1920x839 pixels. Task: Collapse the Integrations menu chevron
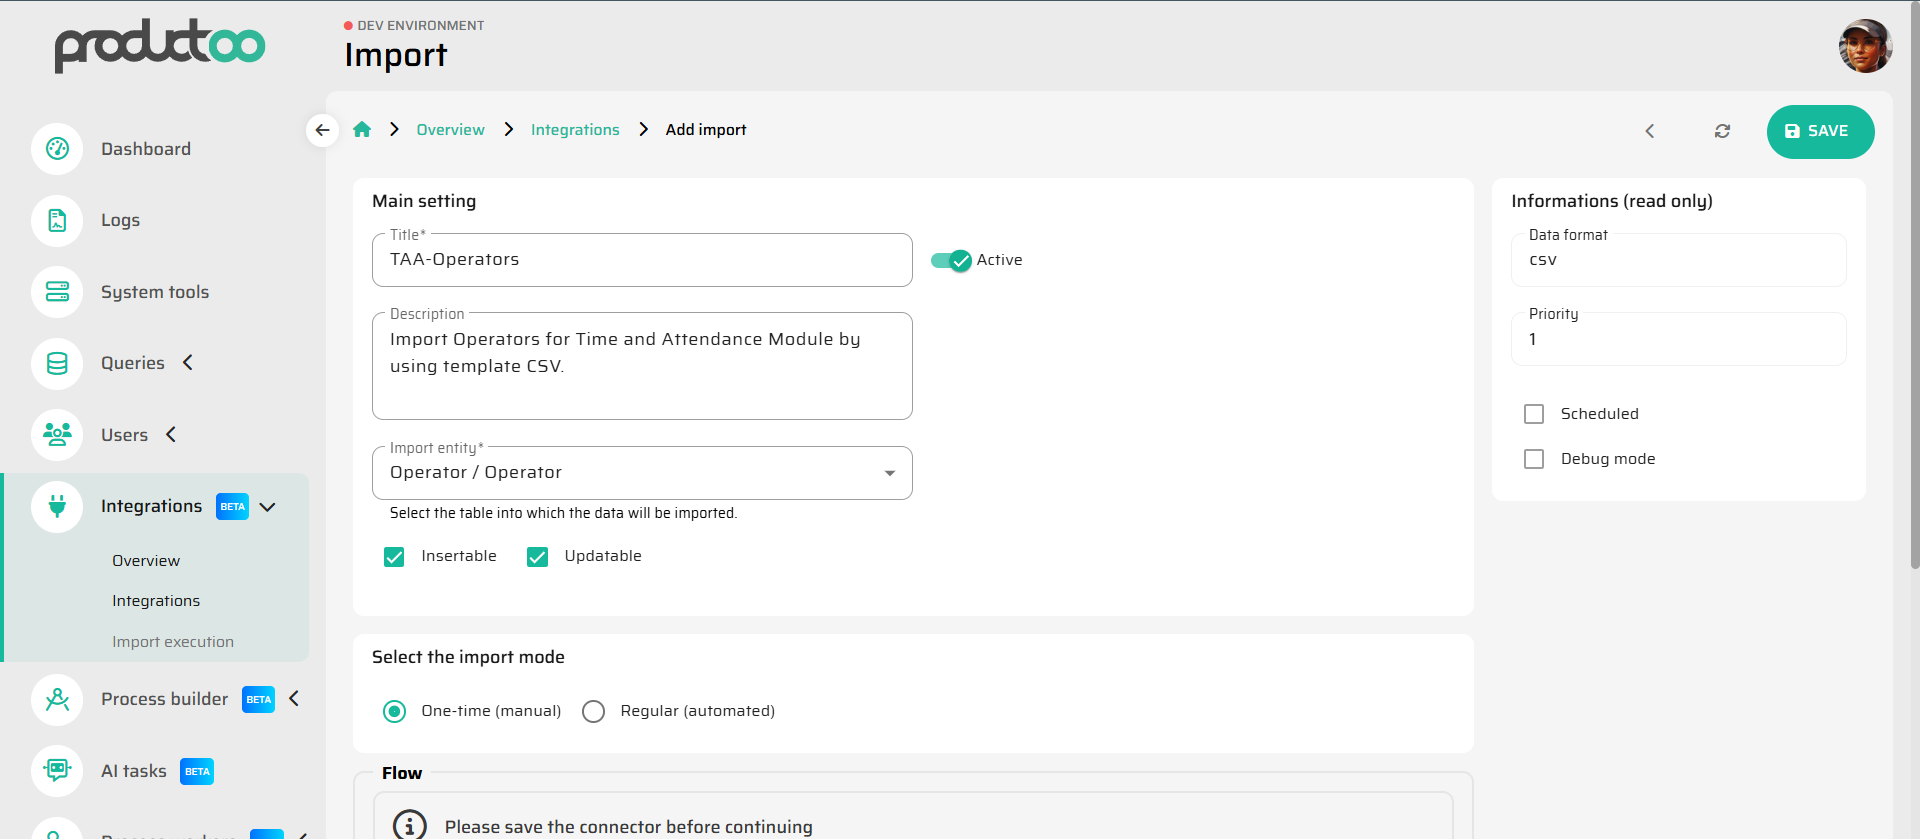click(x=268, y=507)
